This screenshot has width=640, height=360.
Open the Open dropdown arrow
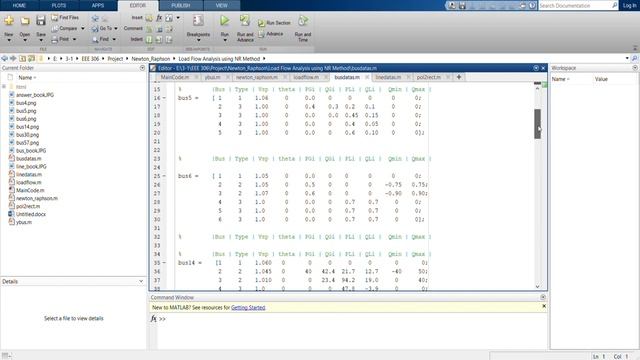25,40
